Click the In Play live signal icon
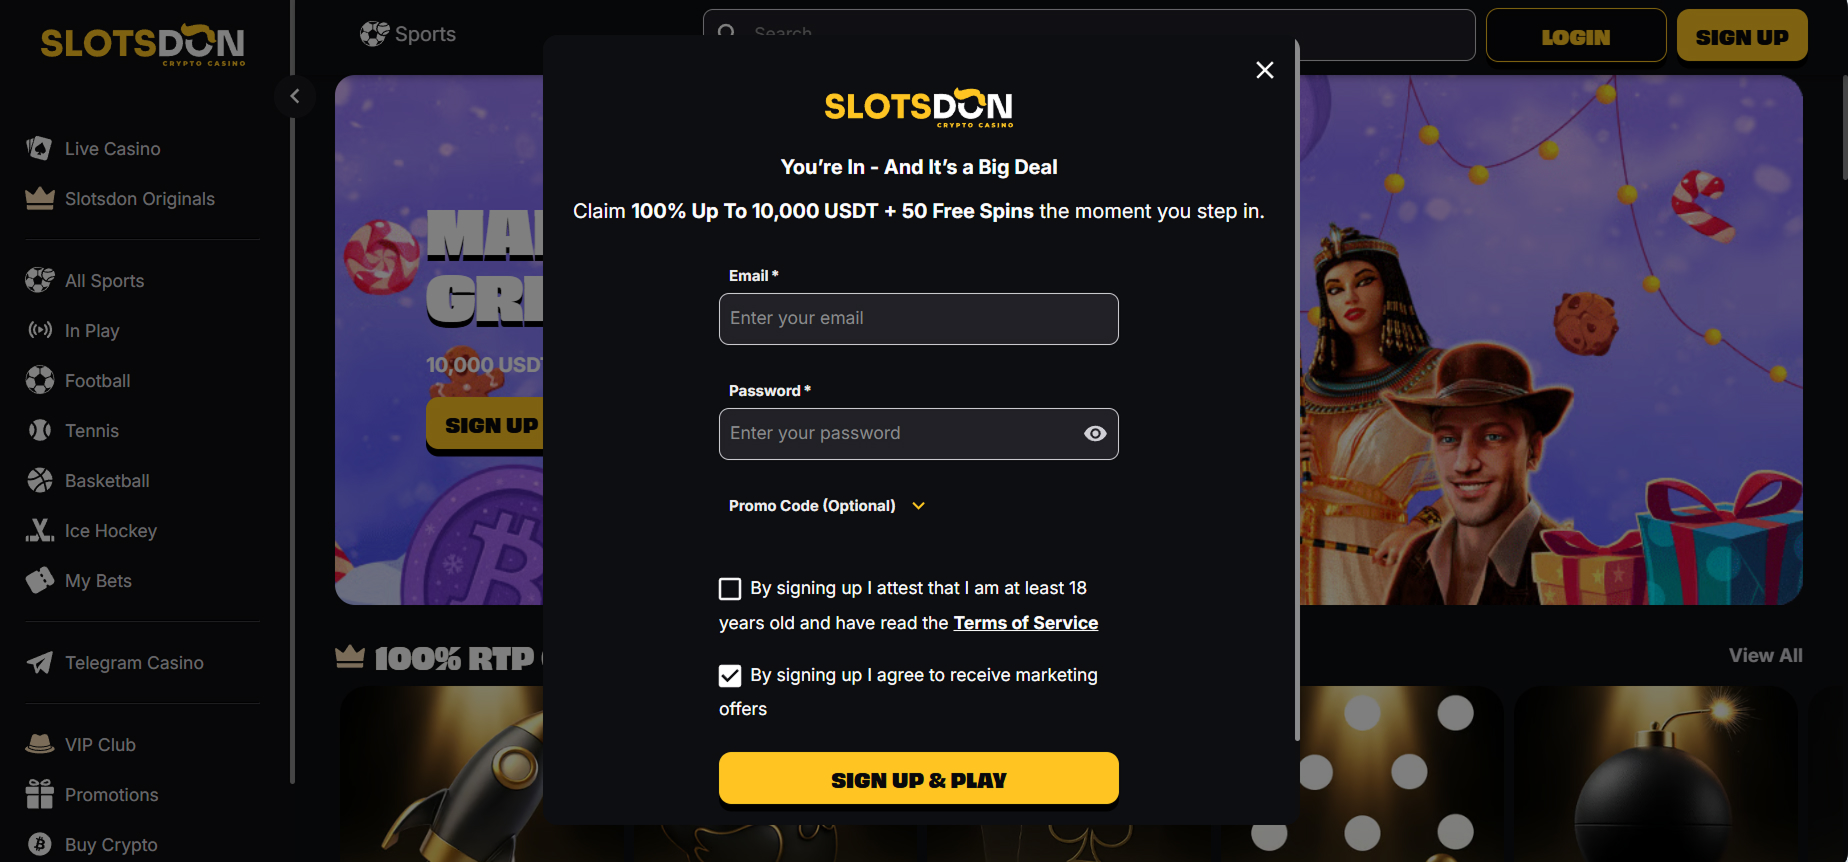The width and height of the screenshot is (1848, 862). (x=39, y=330)
